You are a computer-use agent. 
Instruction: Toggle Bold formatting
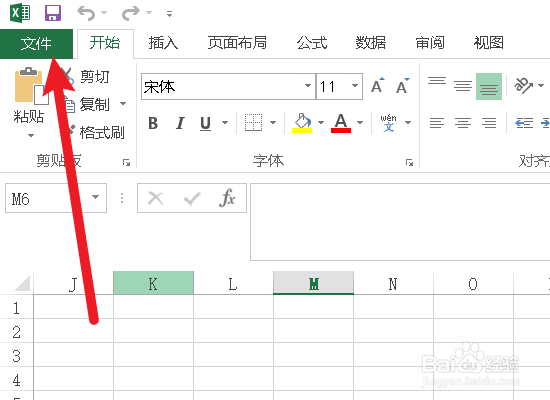[153, 123]
